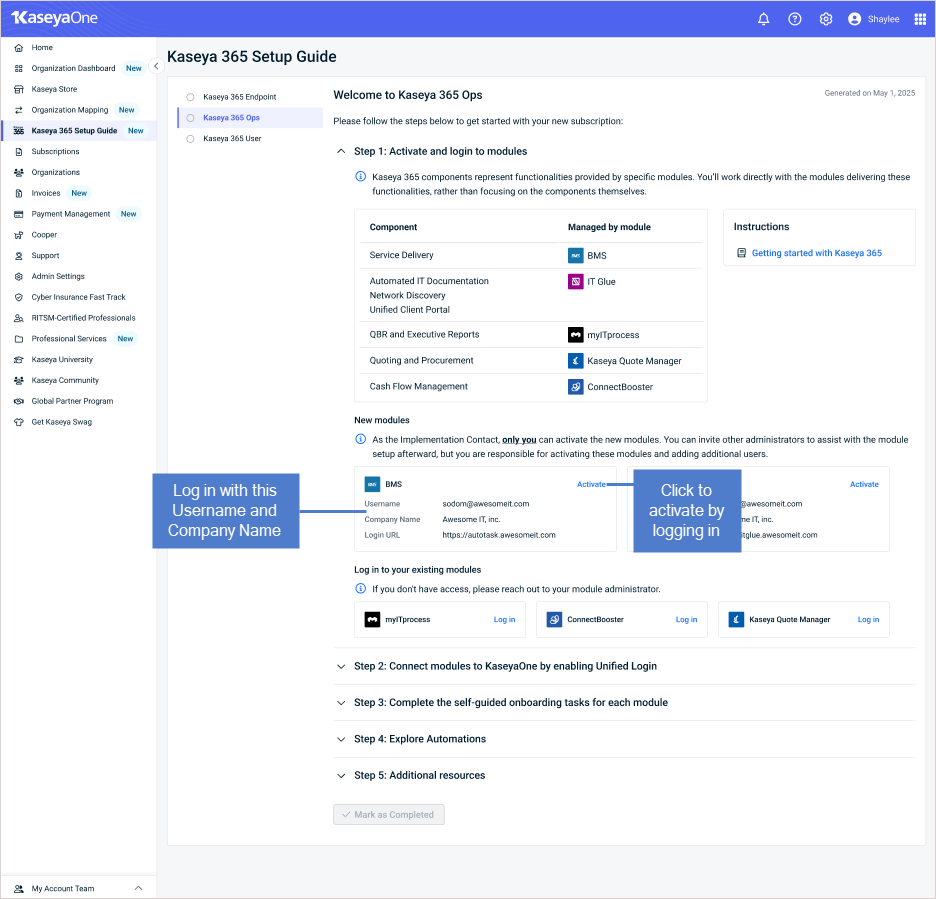Click the Kaseya University graduation cap icon
Screen dimensions: 936x899
point(19,360)
